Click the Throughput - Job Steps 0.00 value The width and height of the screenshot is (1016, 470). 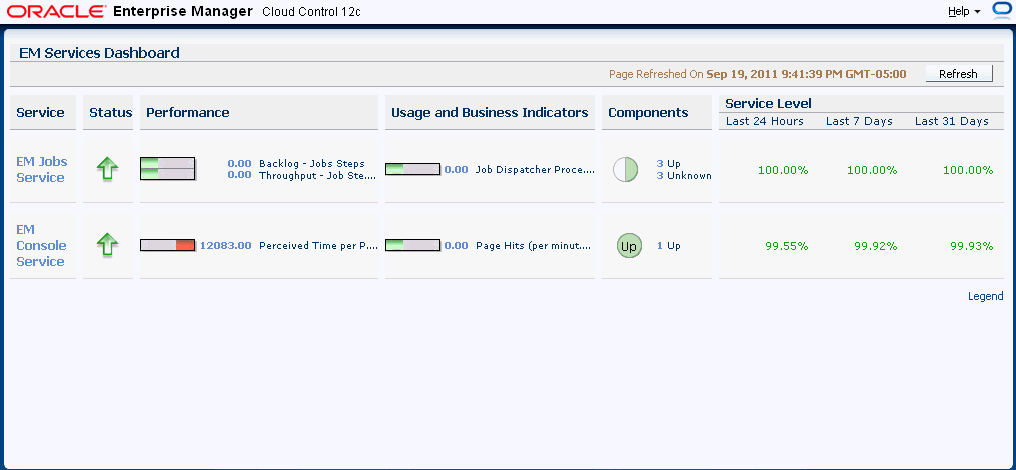click(239, 174)
